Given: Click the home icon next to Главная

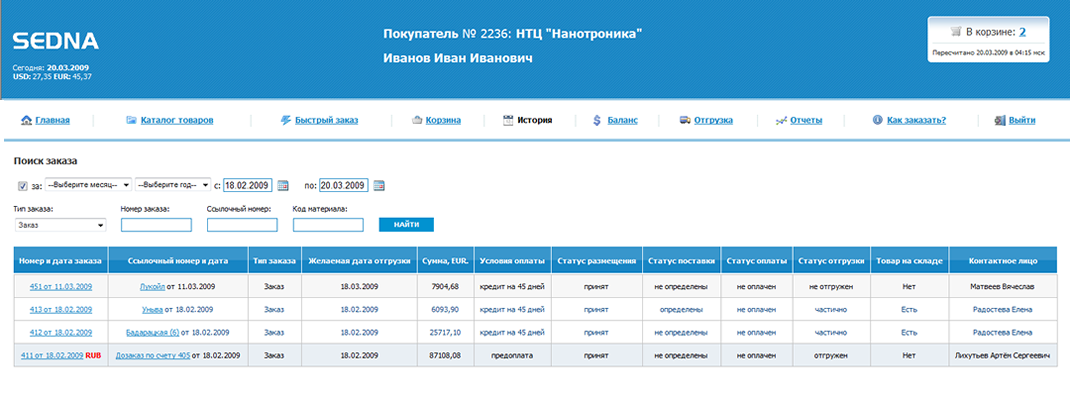Looking at the screenshot, I should tap(27, 121).
